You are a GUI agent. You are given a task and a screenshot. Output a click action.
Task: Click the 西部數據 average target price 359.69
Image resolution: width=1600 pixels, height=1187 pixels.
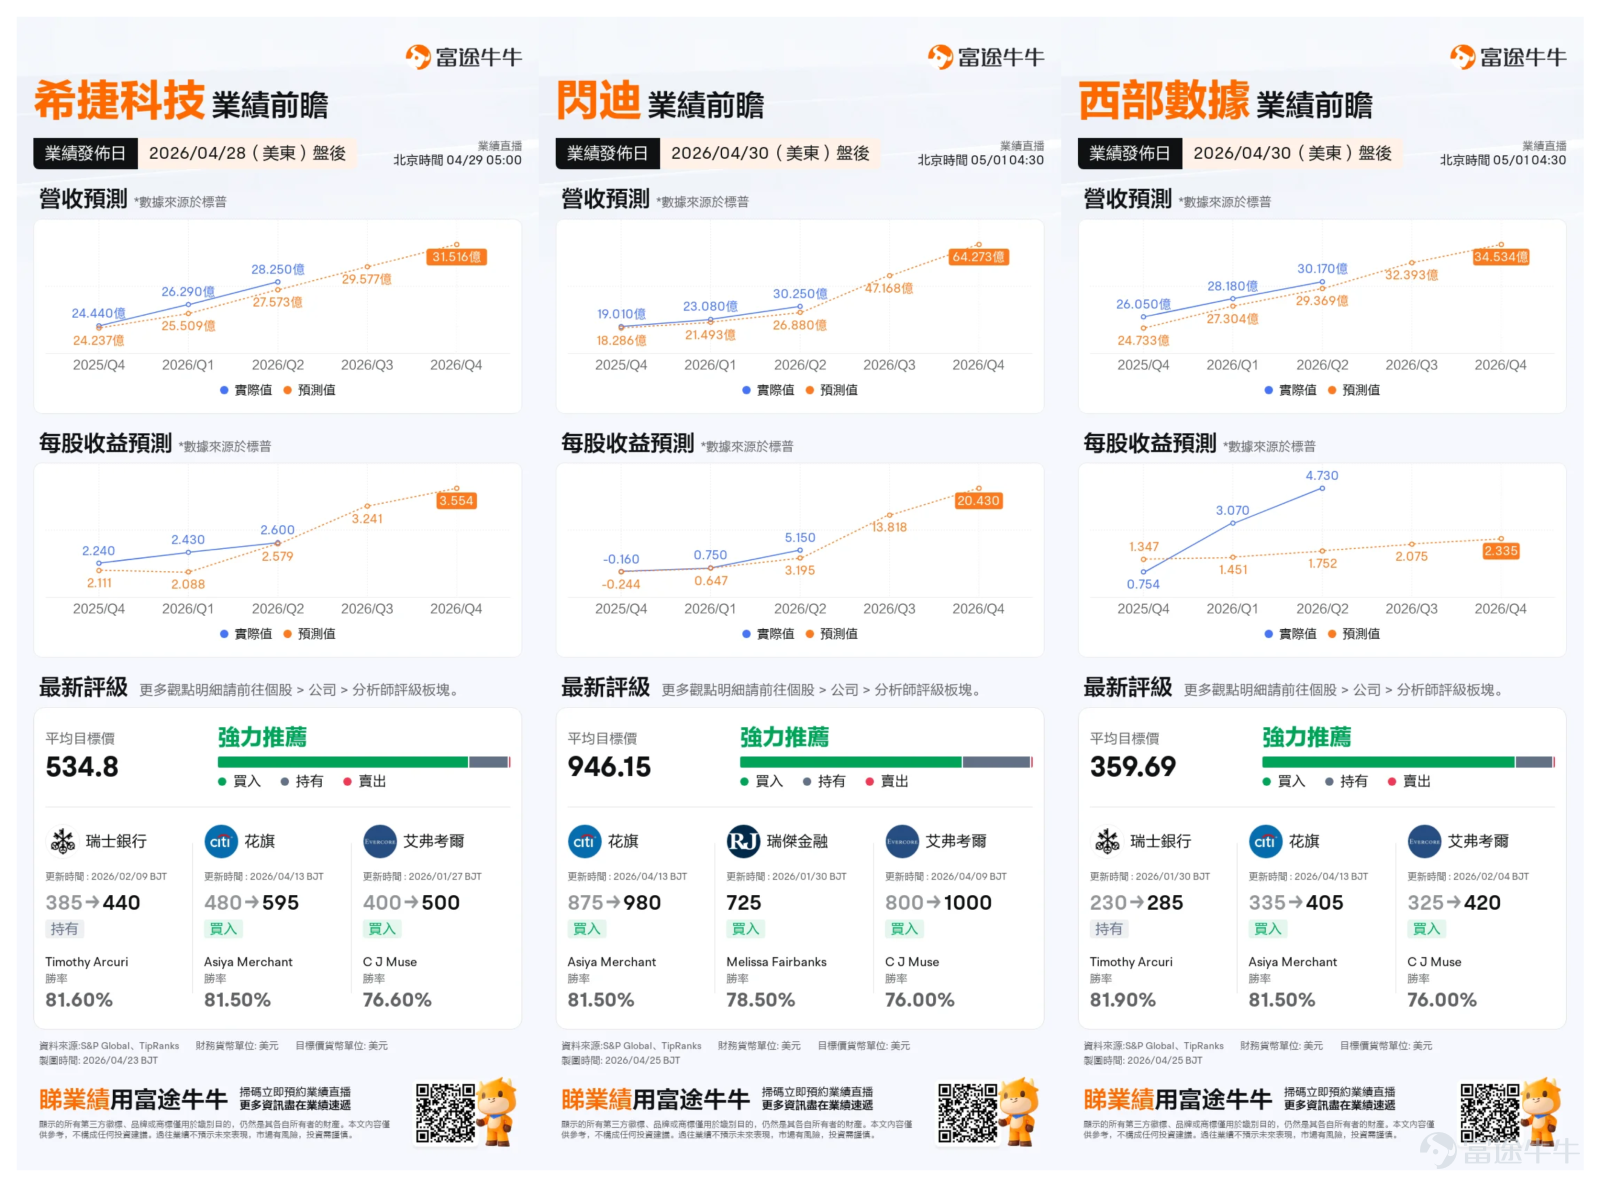1133,767
